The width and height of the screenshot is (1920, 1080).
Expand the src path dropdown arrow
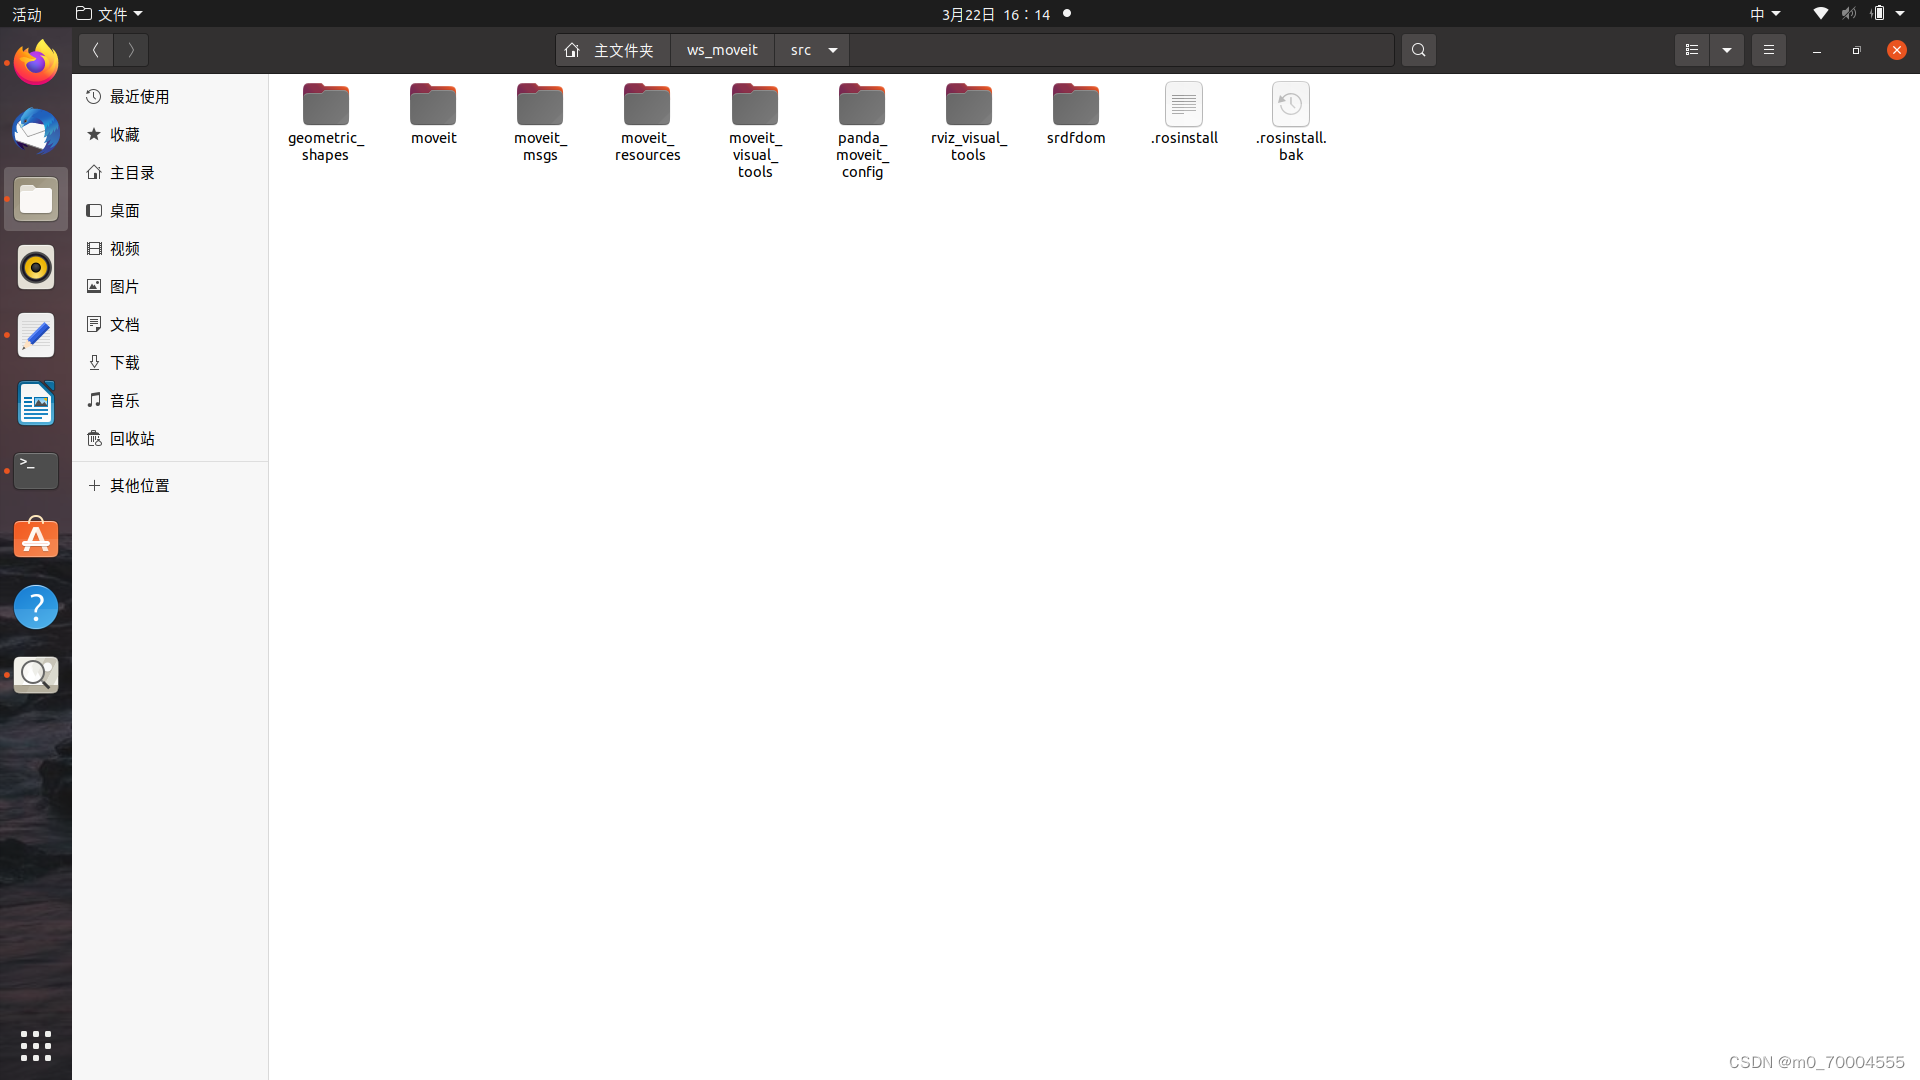[833, 50]
